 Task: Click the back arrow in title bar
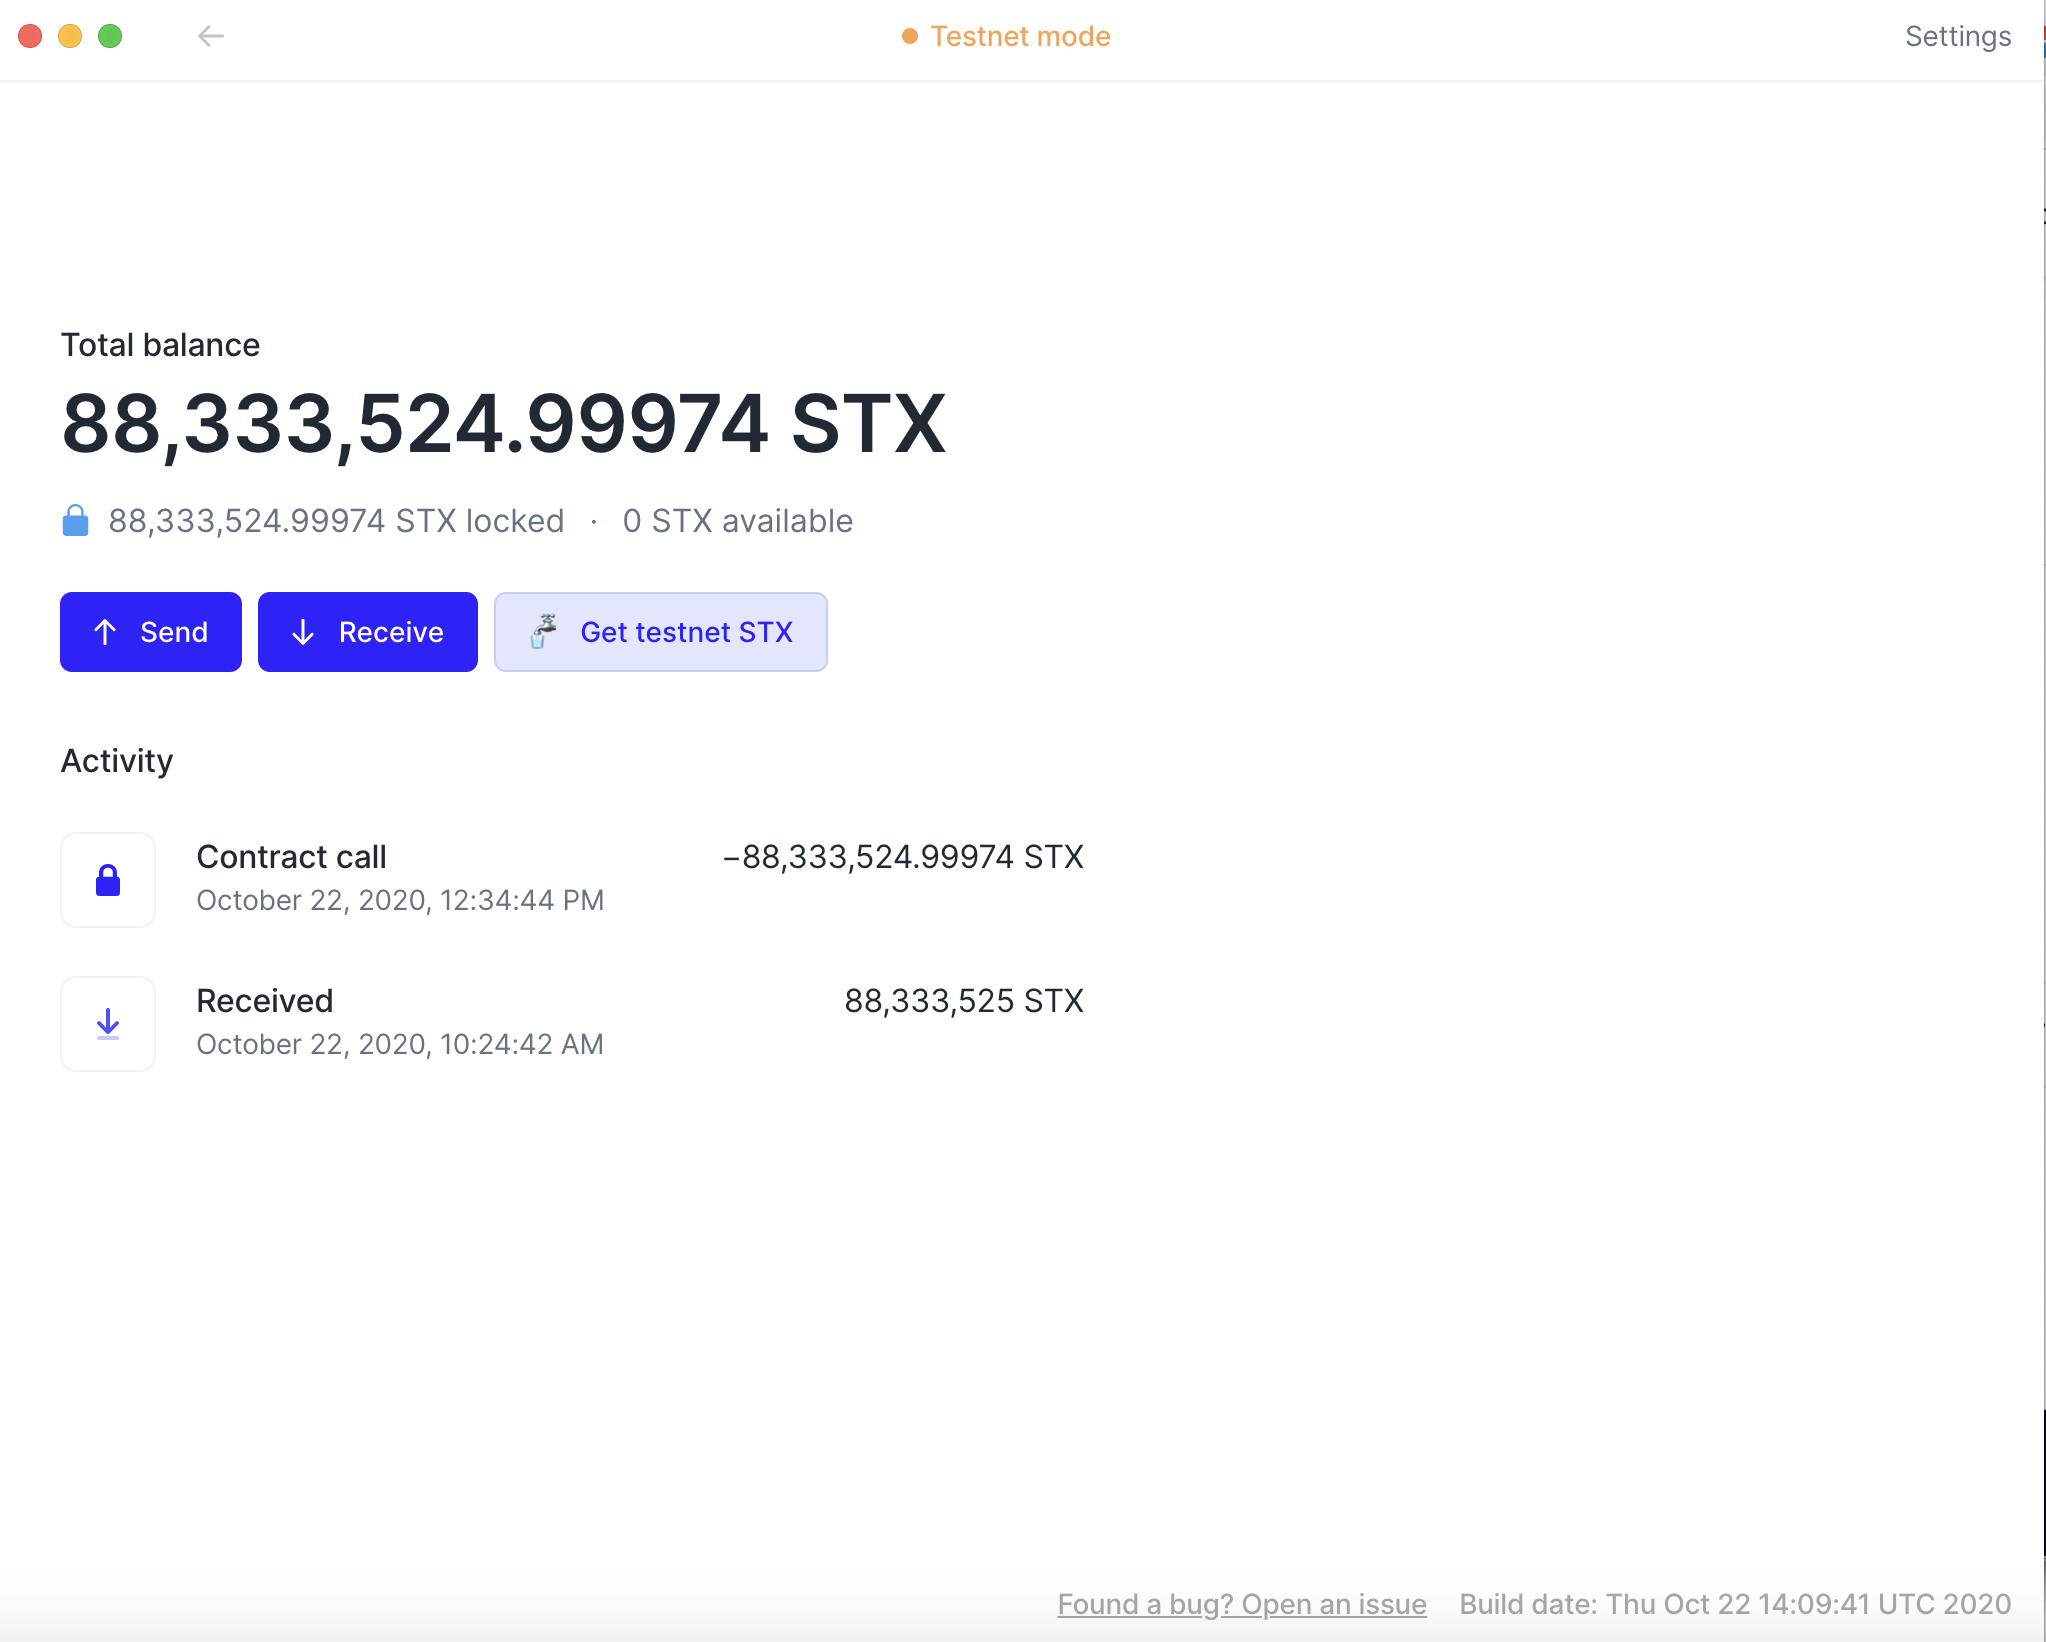(210, 37)
